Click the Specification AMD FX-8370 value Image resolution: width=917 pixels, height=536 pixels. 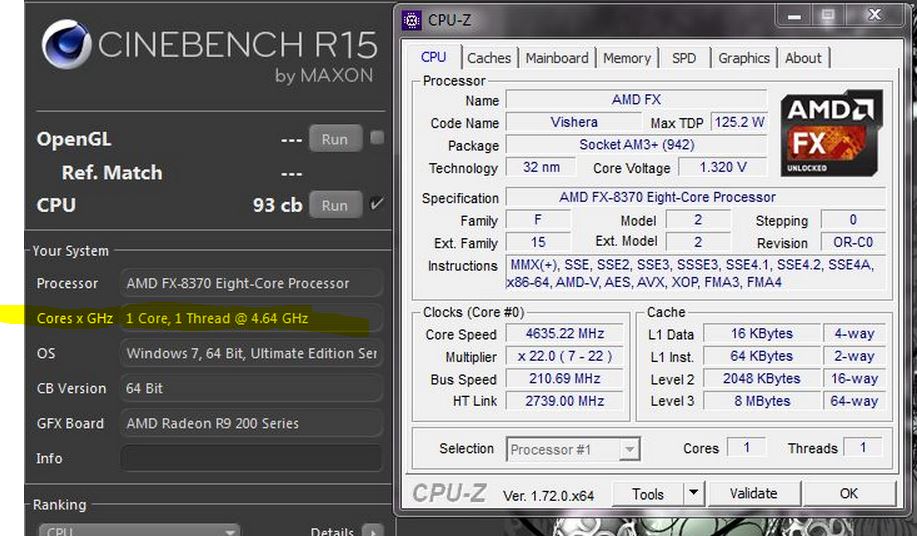click(x=695, y=197)
